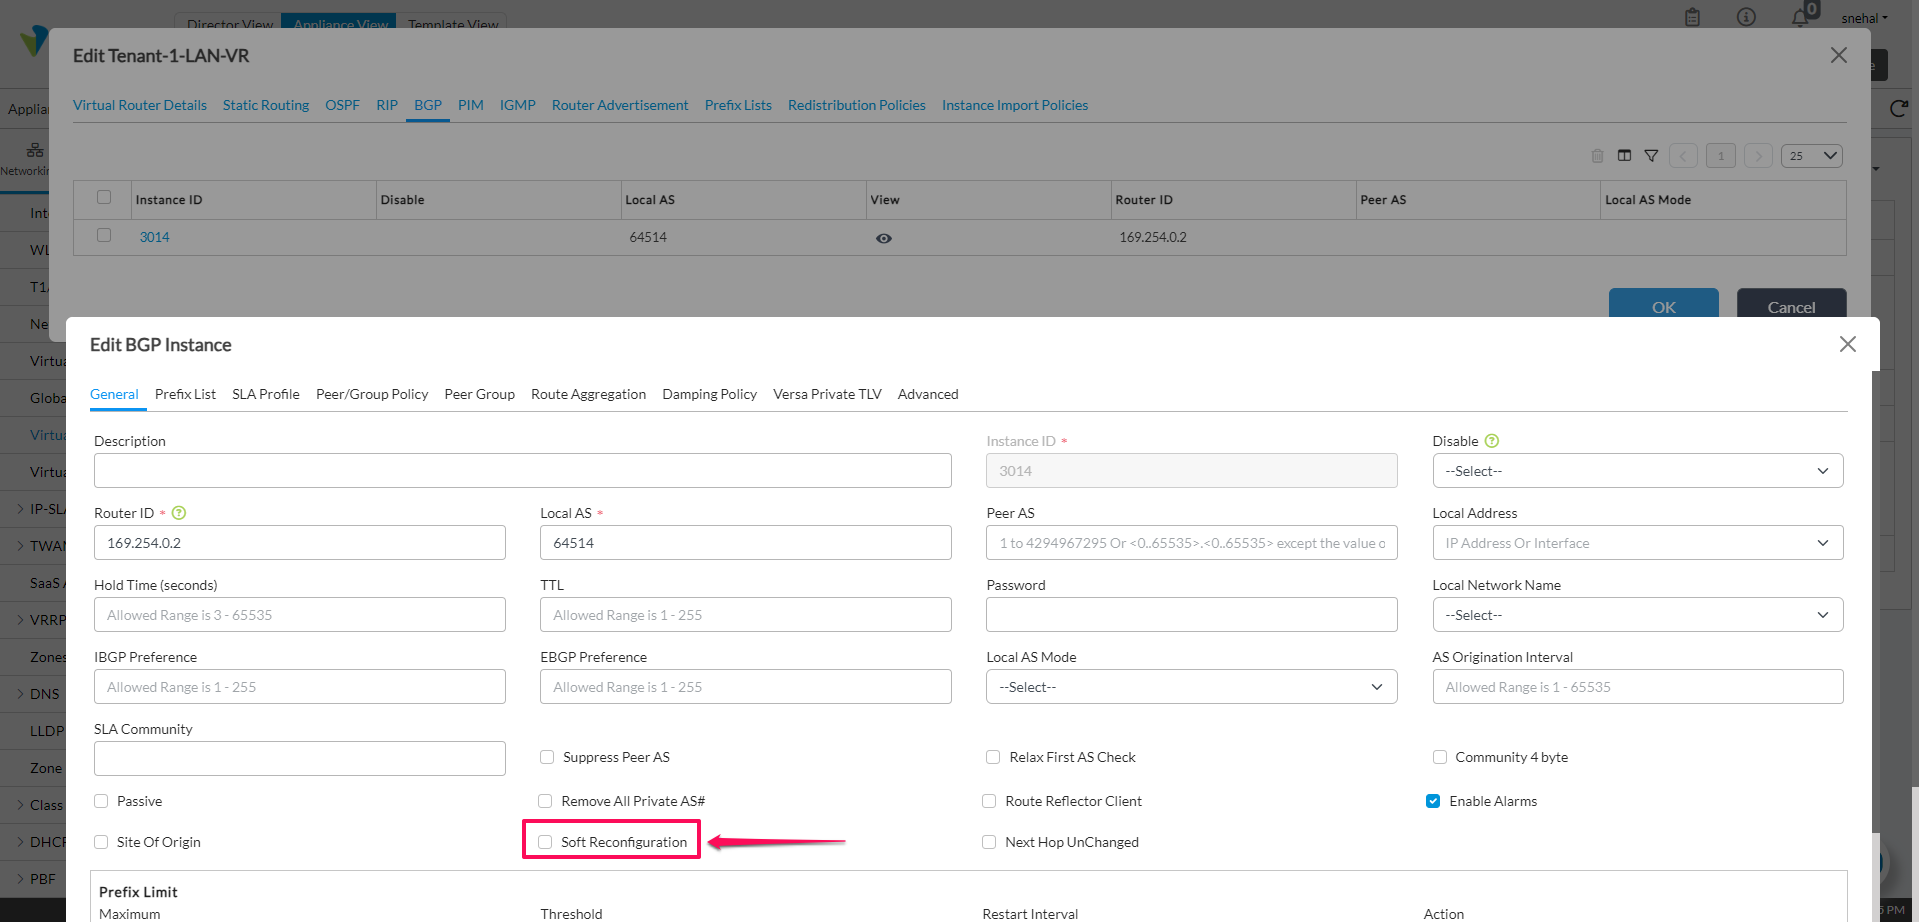Select the row checkbox for instance 3014
This screenshot has width=1919, height=922.
pyautogui.click(x=104, y=235)
